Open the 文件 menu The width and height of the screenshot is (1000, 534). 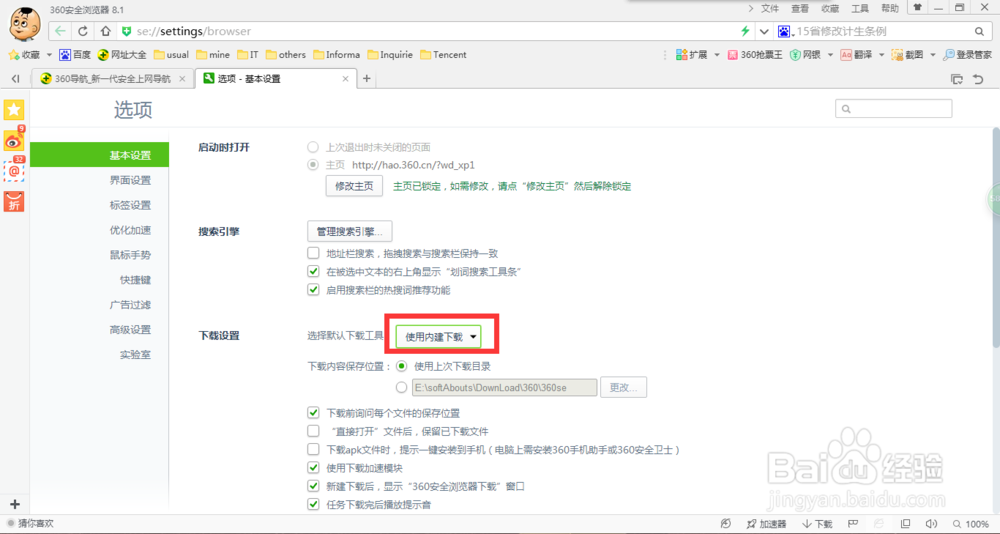point(770,8)
